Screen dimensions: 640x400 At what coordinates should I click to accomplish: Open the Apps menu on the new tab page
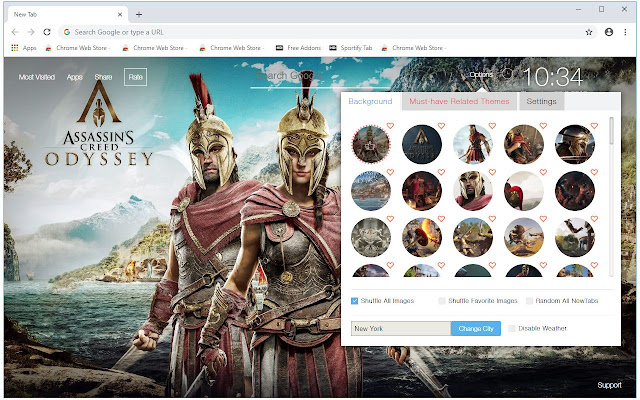[75, 77]
